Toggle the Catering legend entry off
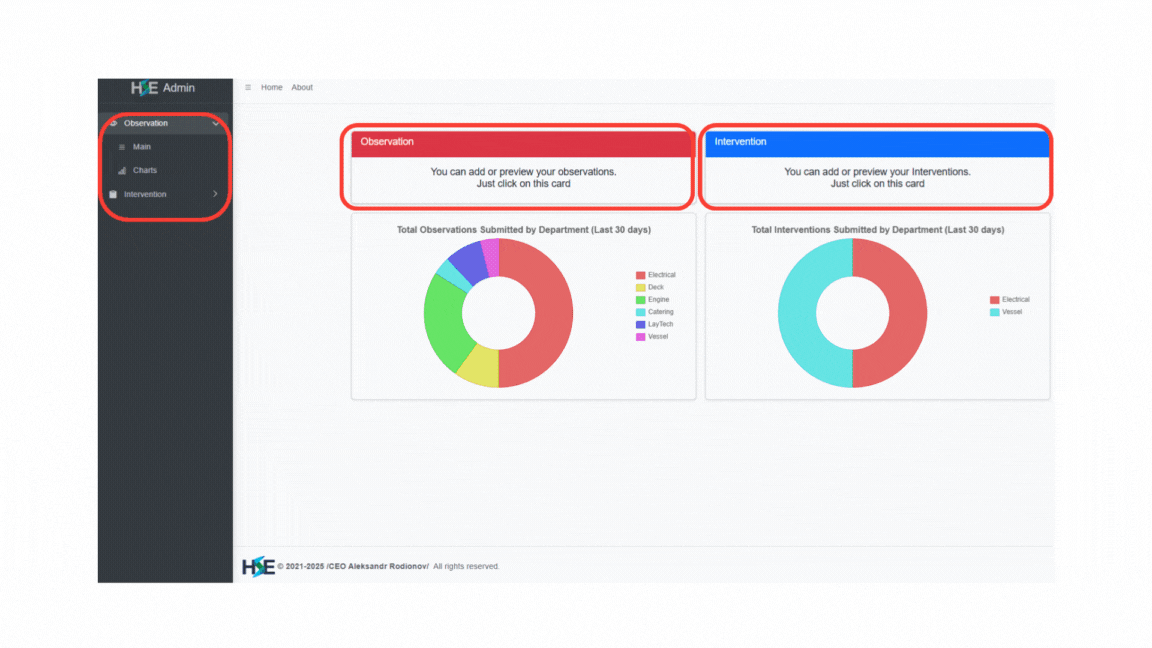Image resolution: width=1152 pixels, height=648 pixels. click(658, 311)
